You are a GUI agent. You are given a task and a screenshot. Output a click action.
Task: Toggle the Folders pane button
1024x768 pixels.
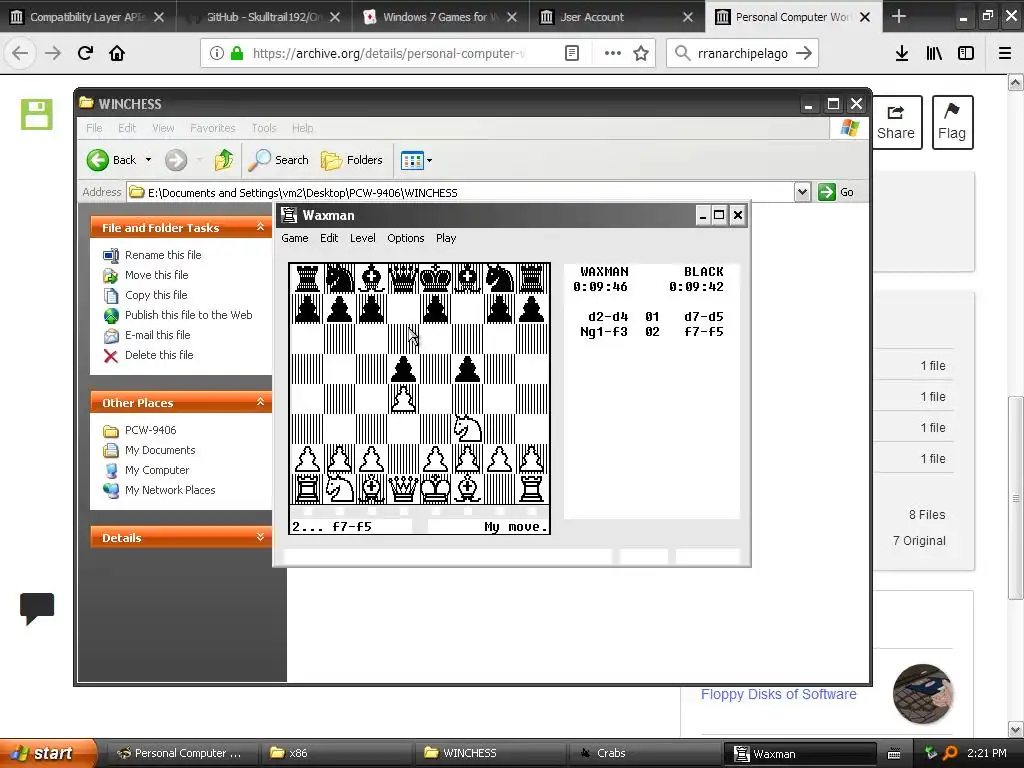click(351, 160)
